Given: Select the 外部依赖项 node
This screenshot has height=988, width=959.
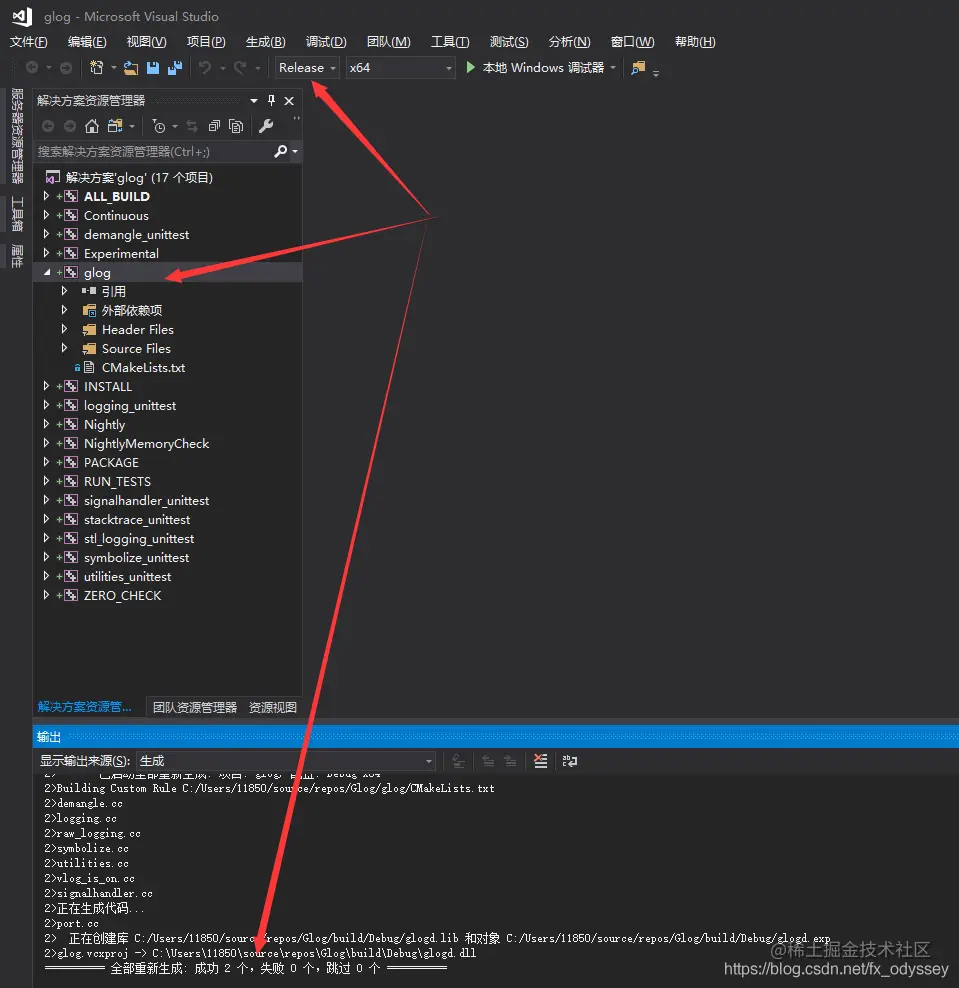Looking at the screenshot, I should pos(132,310).
